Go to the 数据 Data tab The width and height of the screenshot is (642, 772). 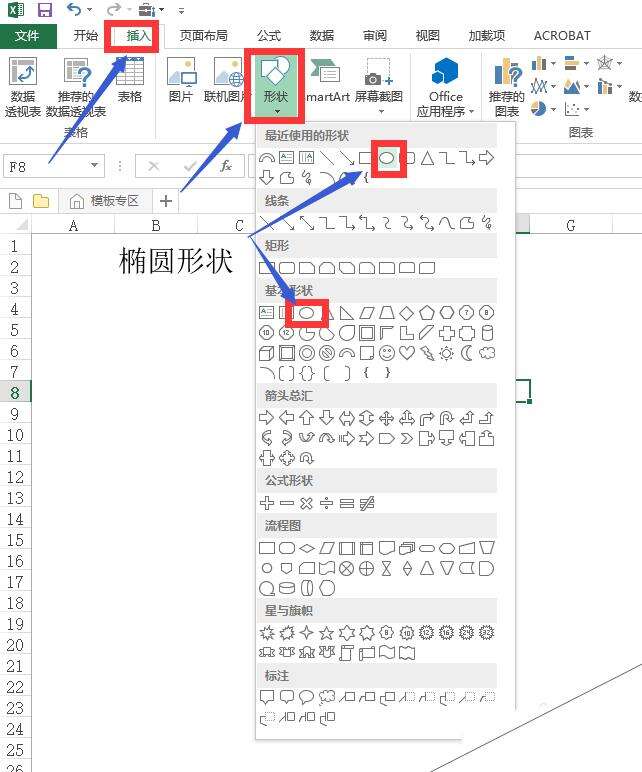point(321,35)
